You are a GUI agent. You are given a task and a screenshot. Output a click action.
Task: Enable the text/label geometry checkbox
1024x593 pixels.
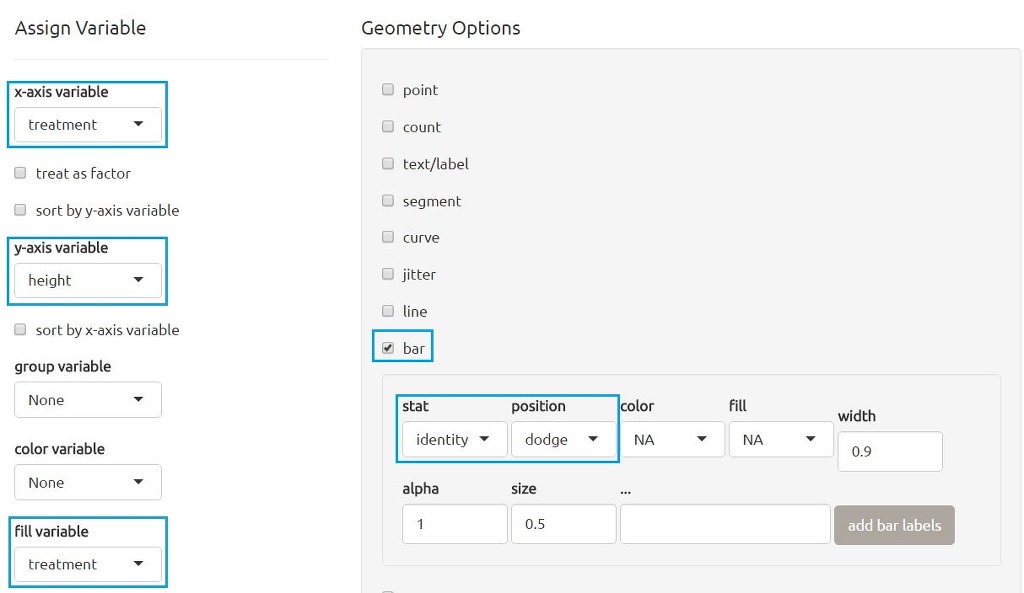tap(388, 164)
